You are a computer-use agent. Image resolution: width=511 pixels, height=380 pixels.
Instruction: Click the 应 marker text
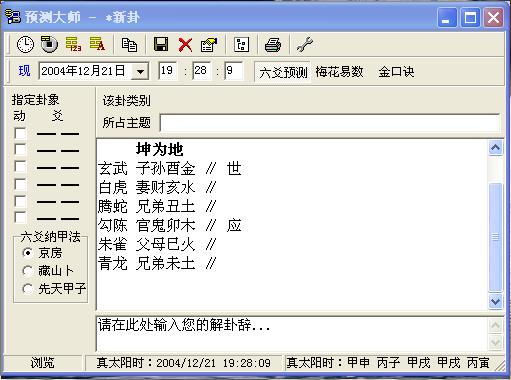coord(234,226)
